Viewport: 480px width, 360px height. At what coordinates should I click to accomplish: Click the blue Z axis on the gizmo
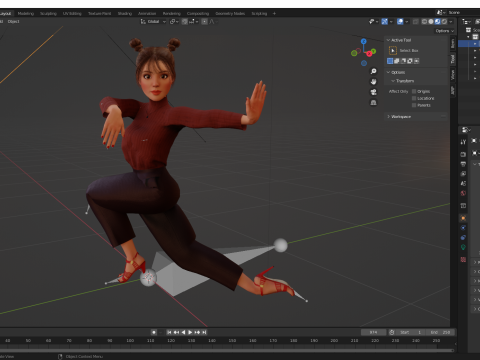coord(364,41)
